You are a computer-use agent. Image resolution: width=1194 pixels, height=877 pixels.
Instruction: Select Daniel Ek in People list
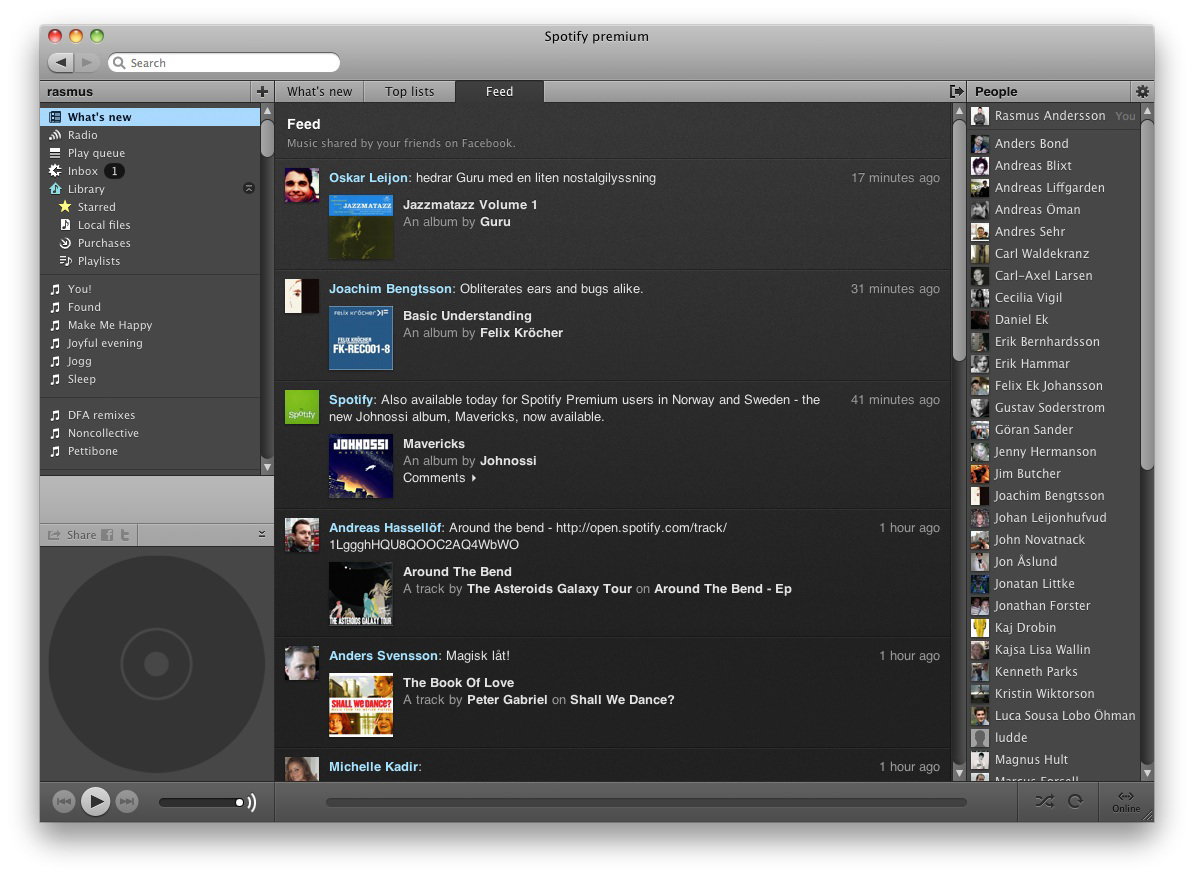[1054, 320]
